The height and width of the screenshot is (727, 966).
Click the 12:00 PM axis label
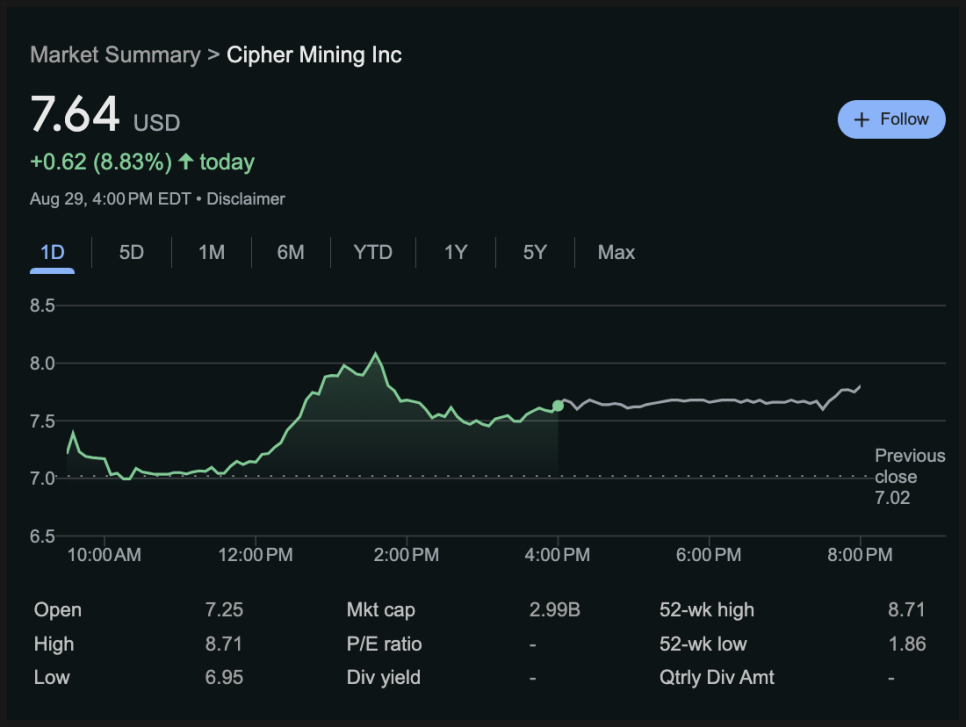pyautogui.click(x=256, y=554)
